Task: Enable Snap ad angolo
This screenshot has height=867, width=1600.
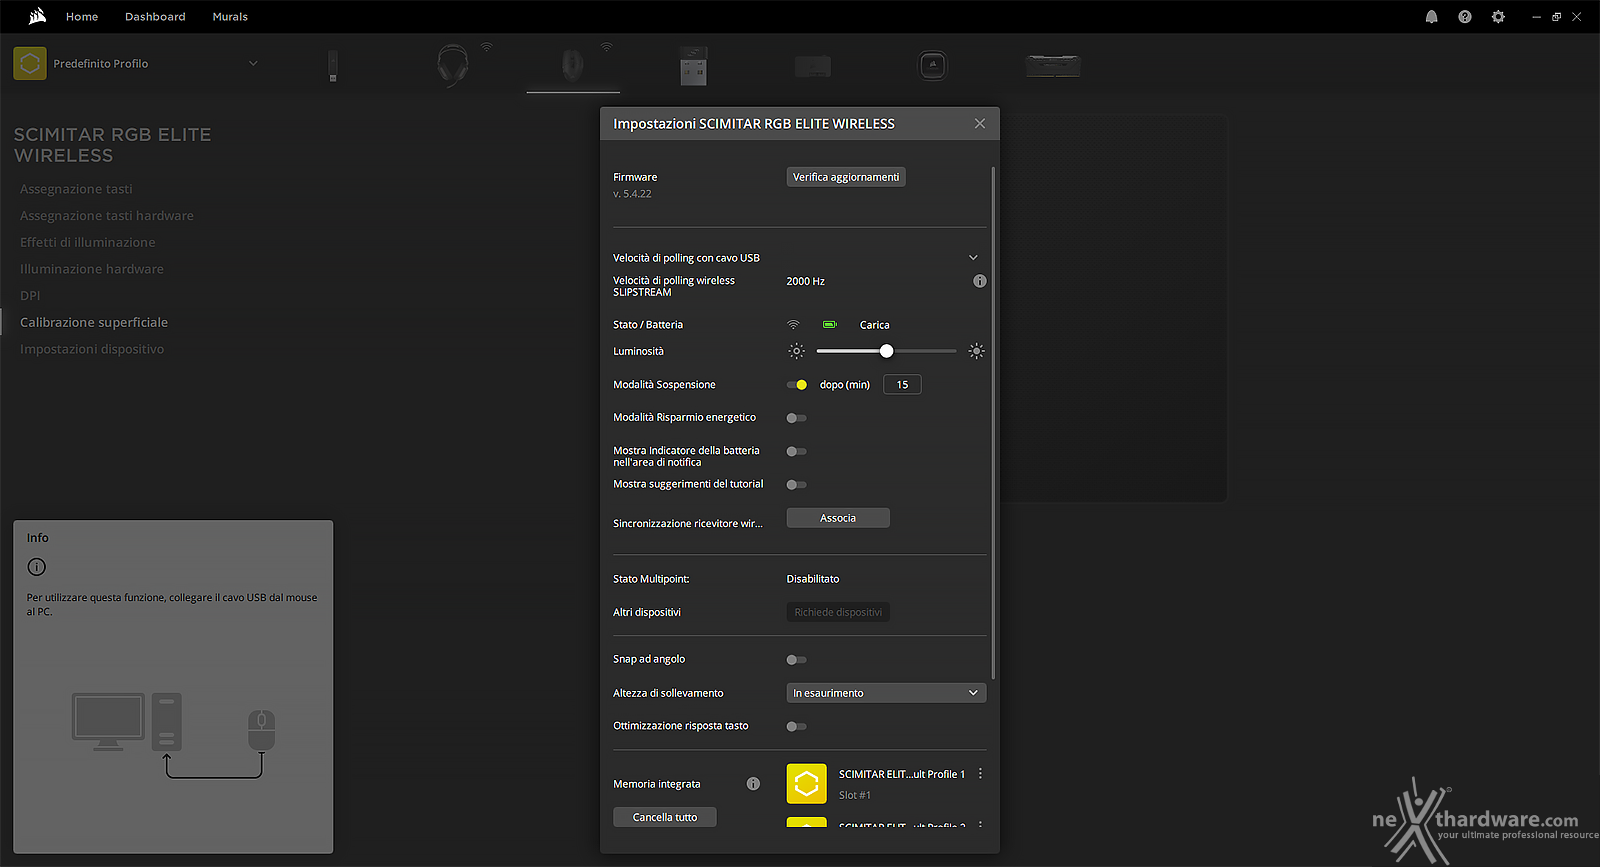Action: point(797,660)
